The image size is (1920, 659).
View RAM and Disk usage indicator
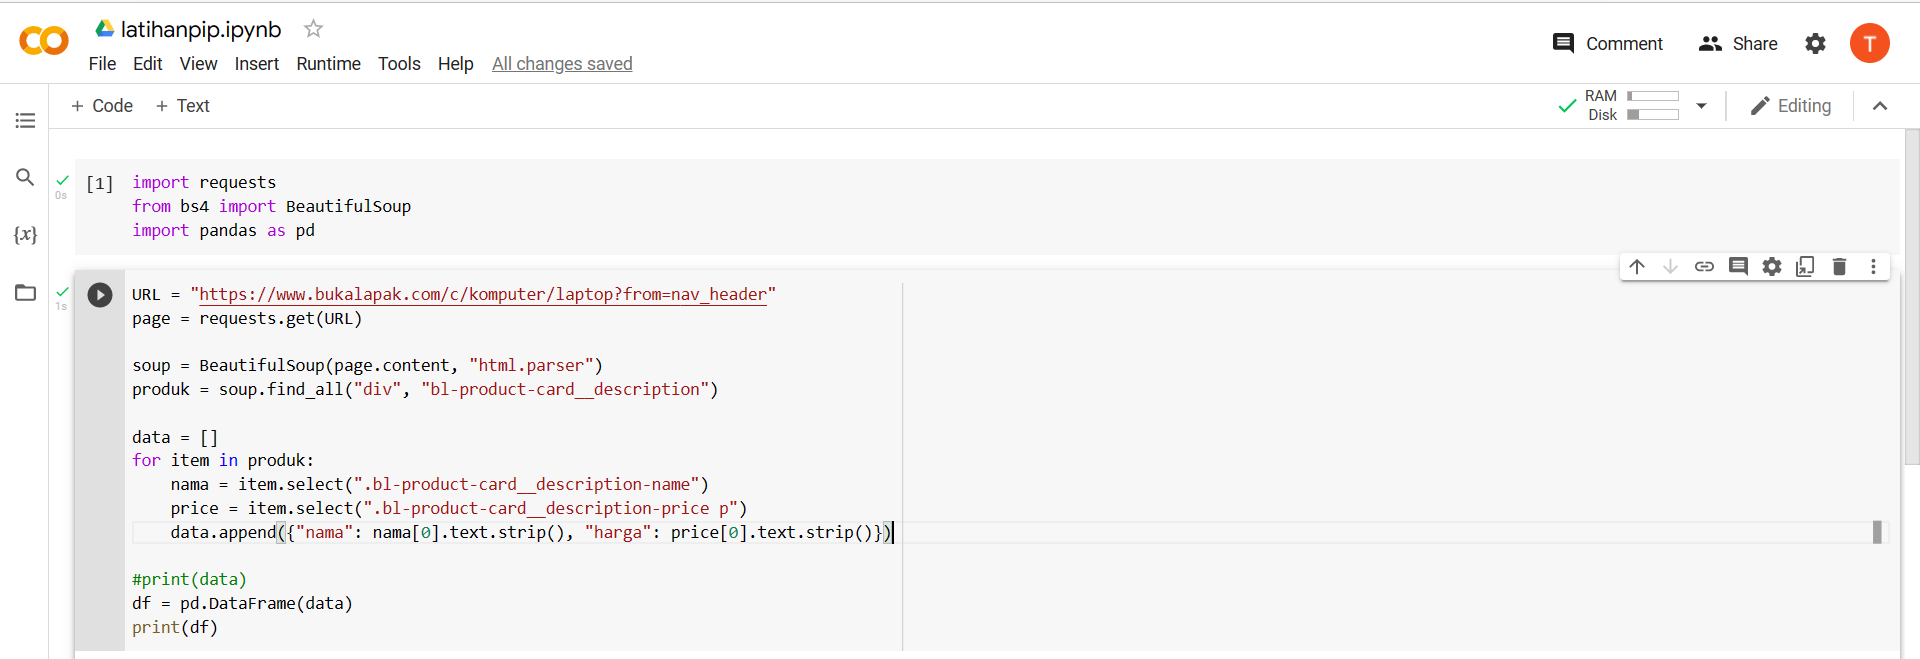1632,106
